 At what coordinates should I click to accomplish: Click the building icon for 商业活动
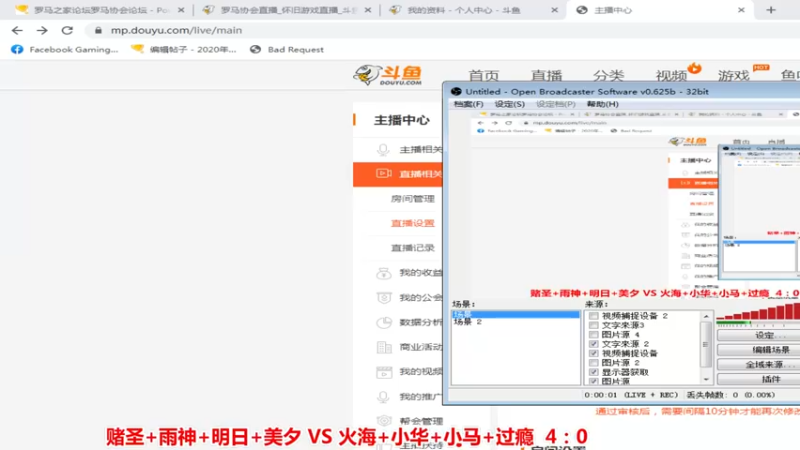click(384, 347)
